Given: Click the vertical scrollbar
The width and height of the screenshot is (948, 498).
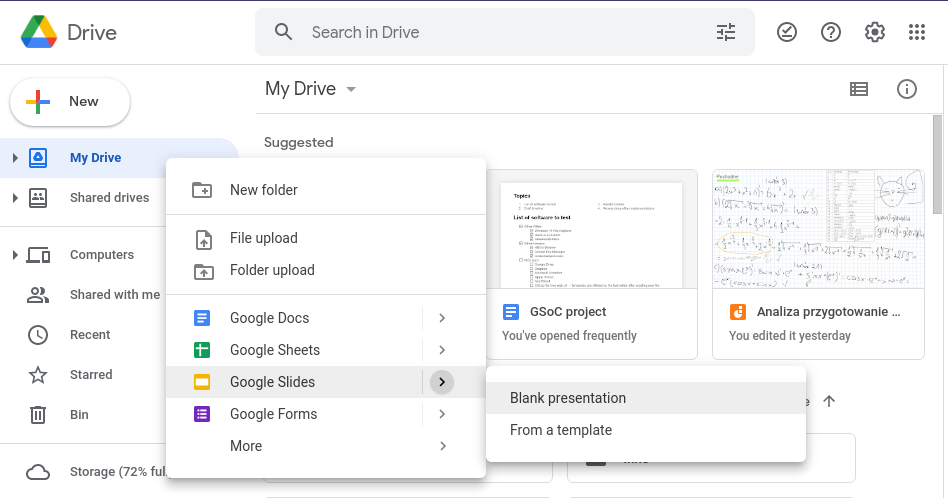Looking at the screenshot, I should (x=937, y=164).
